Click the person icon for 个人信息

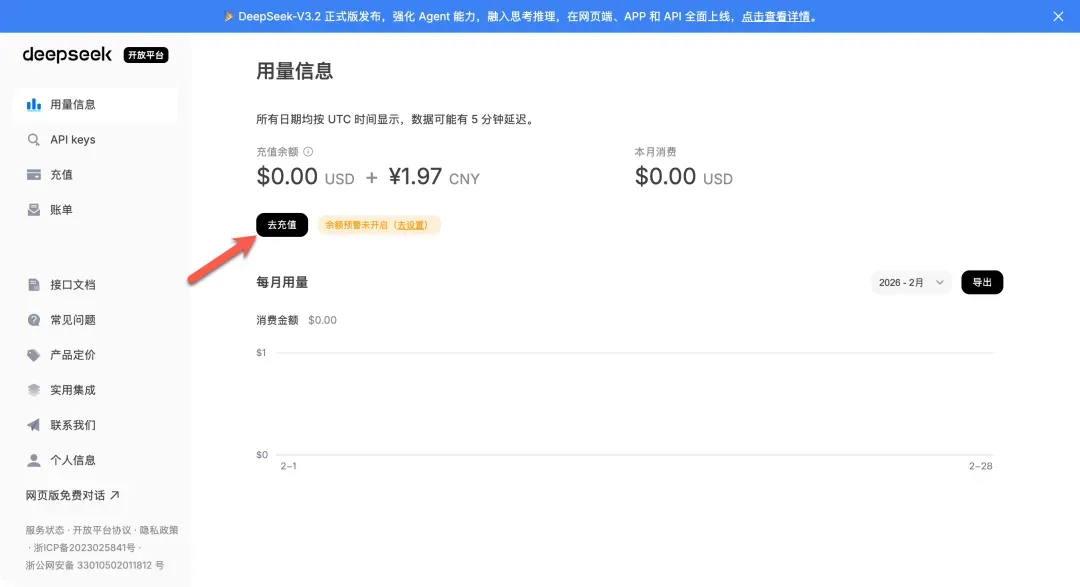pos(34,460)
